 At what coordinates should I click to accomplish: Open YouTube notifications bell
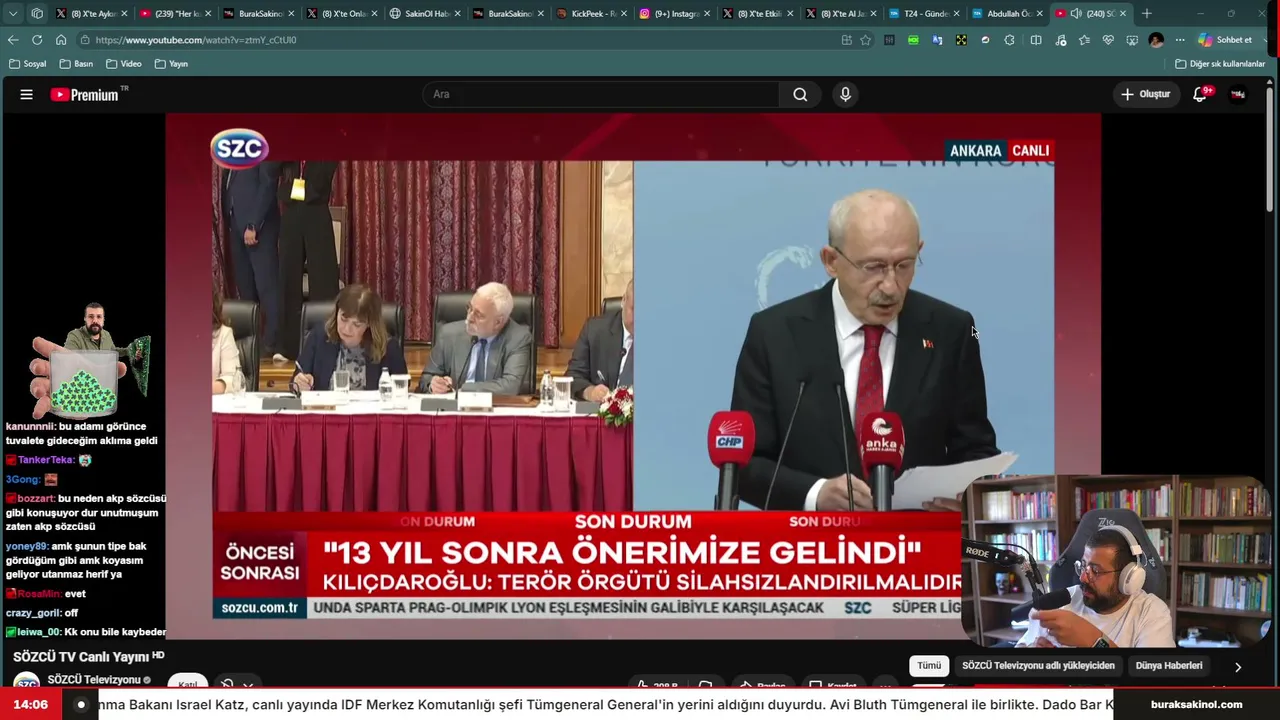point(1200,94)
